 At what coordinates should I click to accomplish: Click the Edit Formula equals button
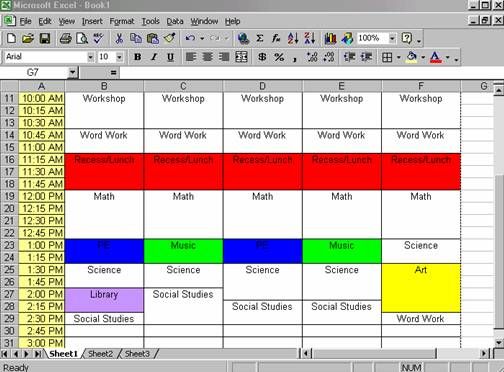tap(113, 72)
